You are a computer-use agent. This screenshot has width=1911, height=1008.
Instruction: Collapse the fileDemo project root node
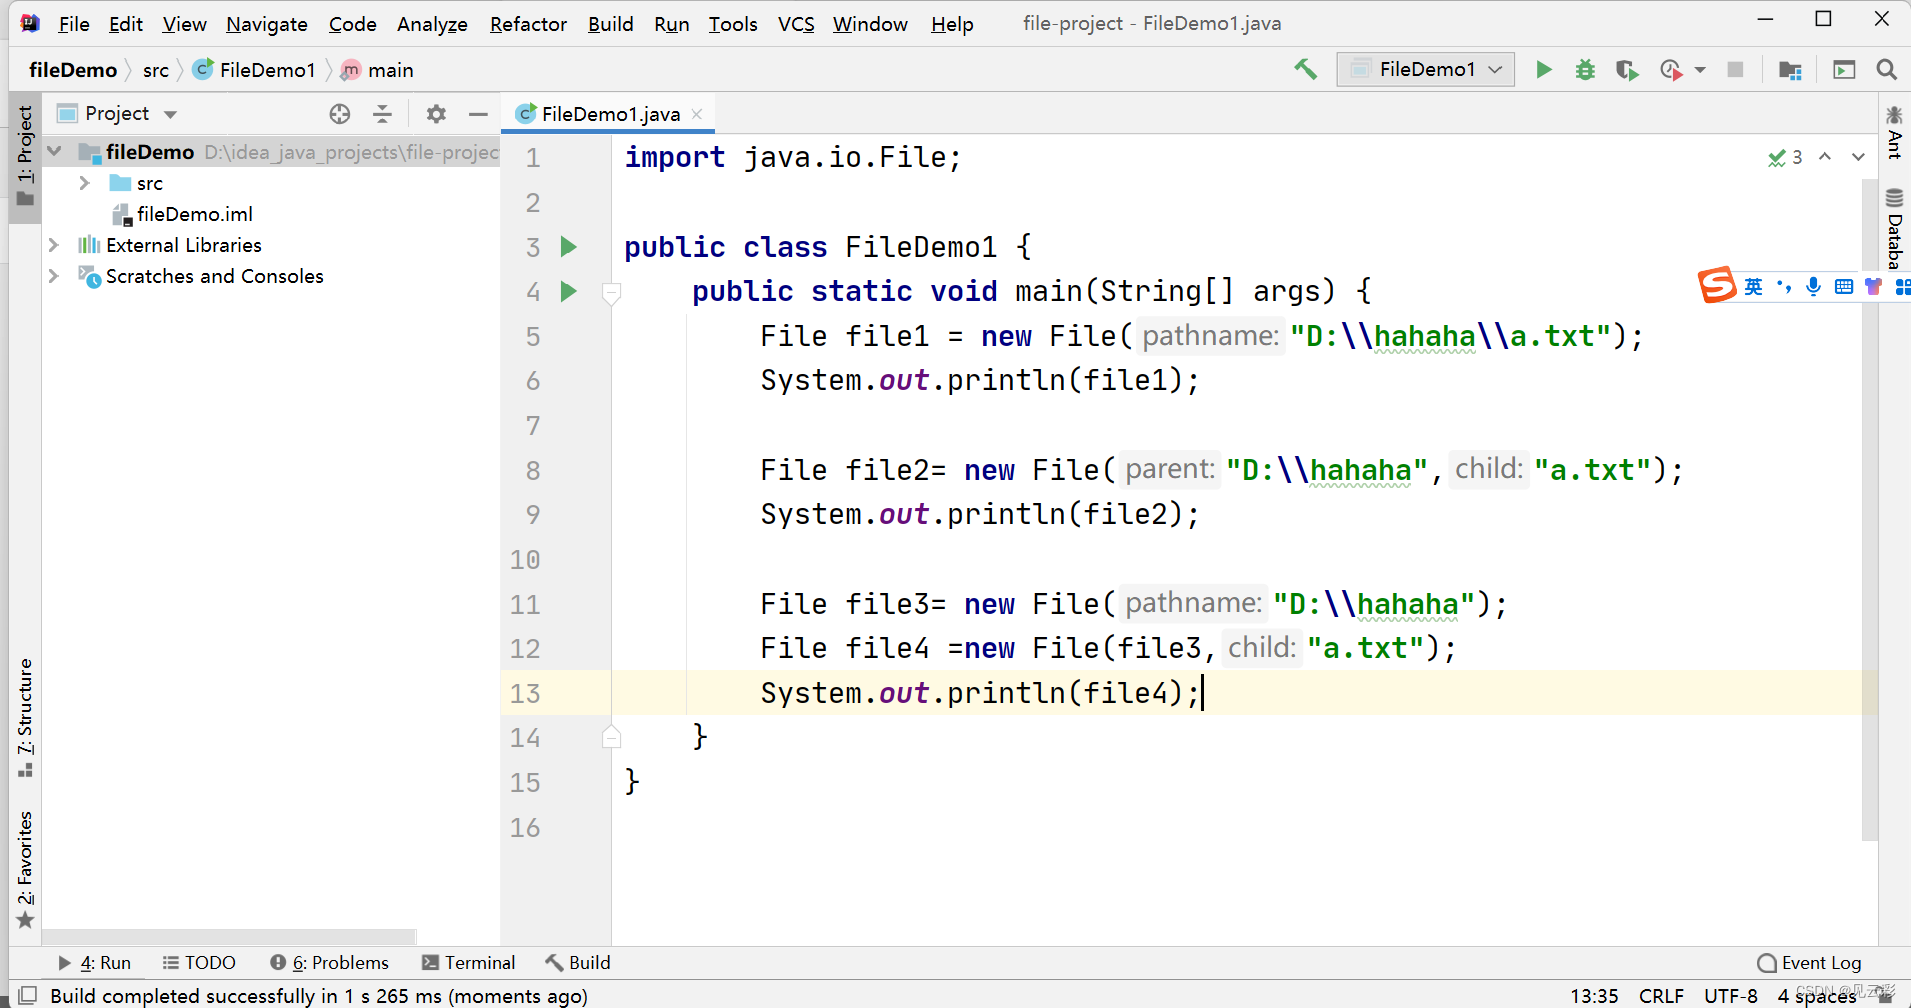[x=55, y=152]
